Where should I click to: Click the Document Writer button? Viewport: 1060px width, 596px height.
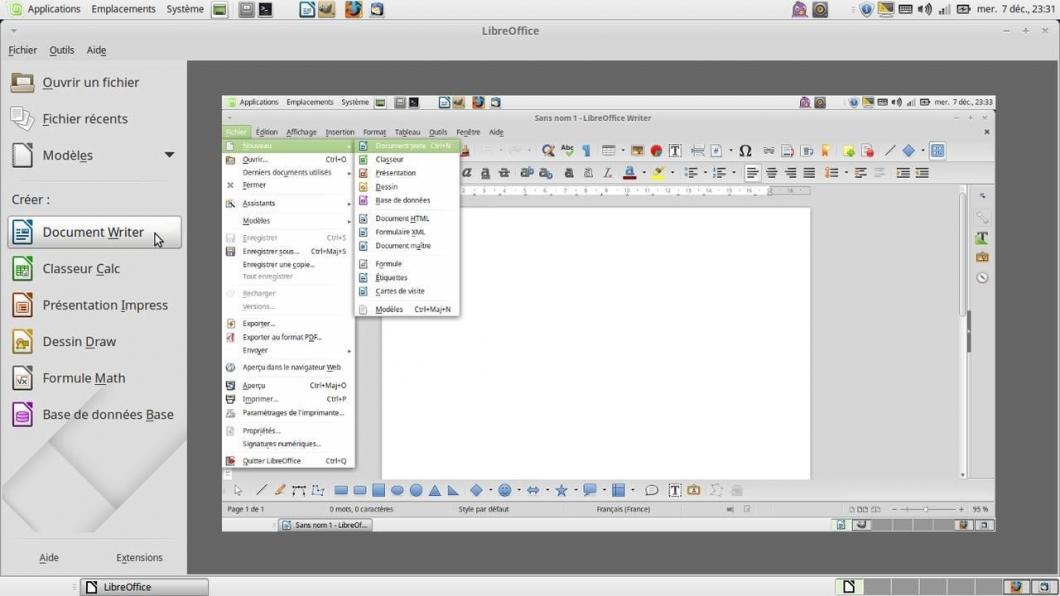click(x=94, y=232)
